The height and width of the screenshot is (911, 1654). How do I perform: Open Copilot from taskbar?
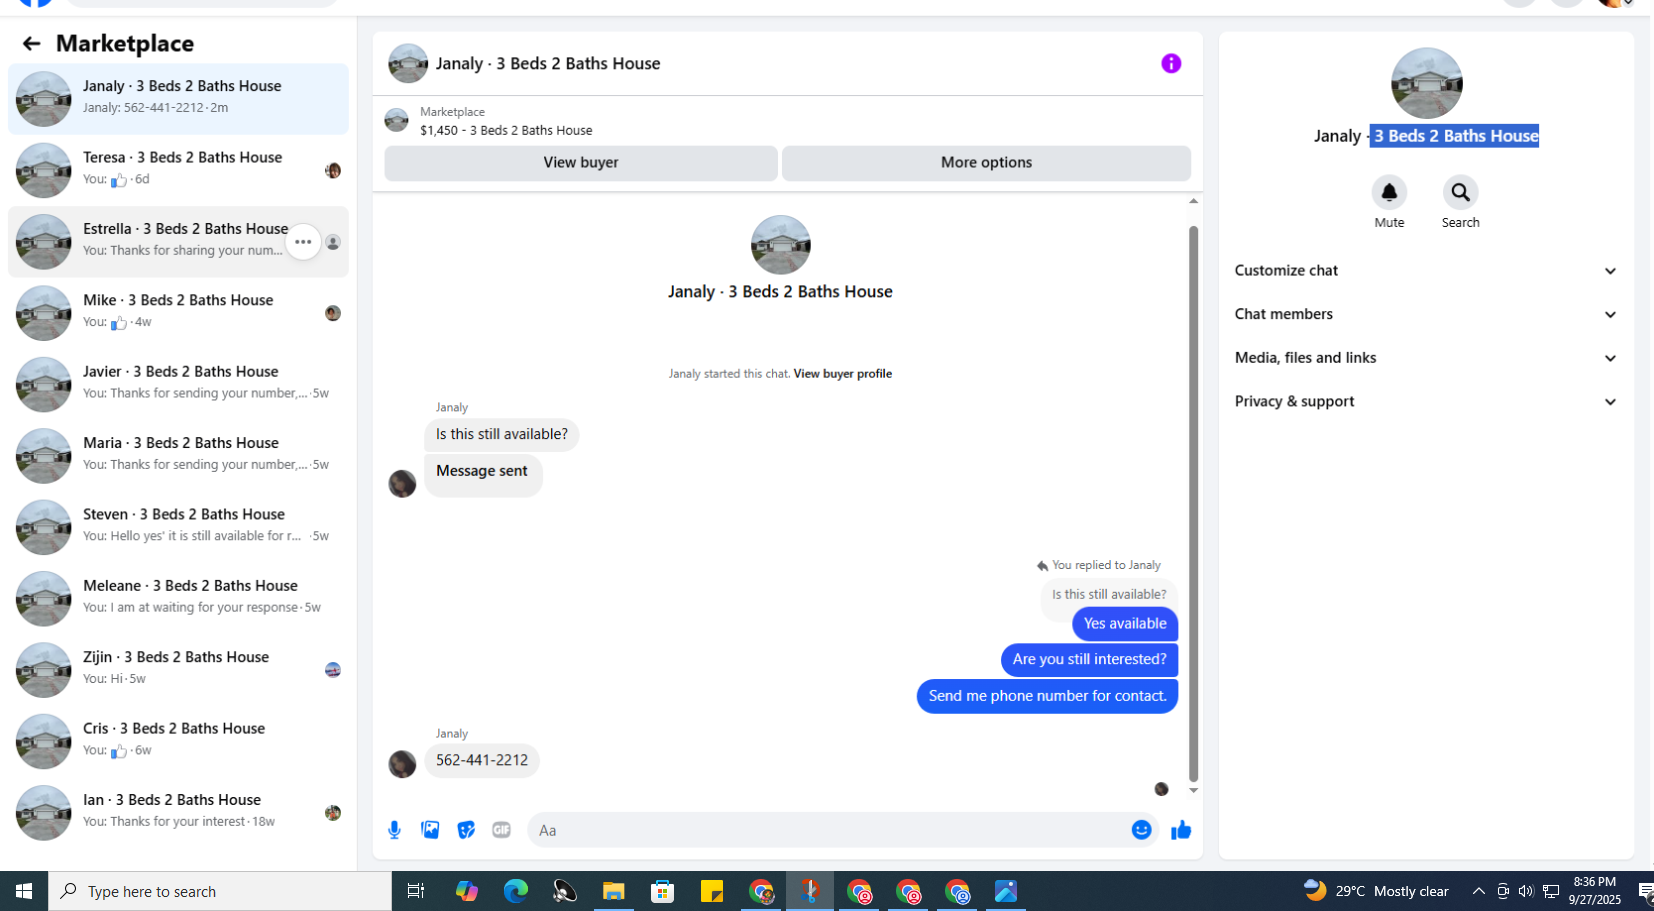tap(466, 891)
